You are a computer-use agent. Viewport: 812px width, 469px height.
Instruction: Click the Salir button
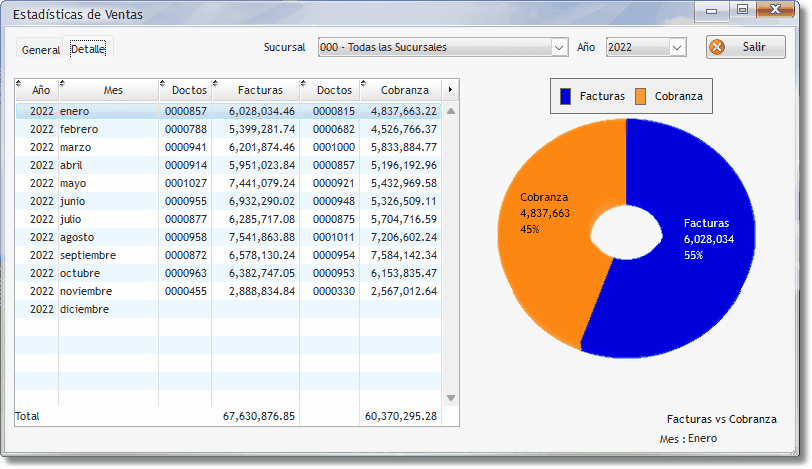click(x=746, y=47)
